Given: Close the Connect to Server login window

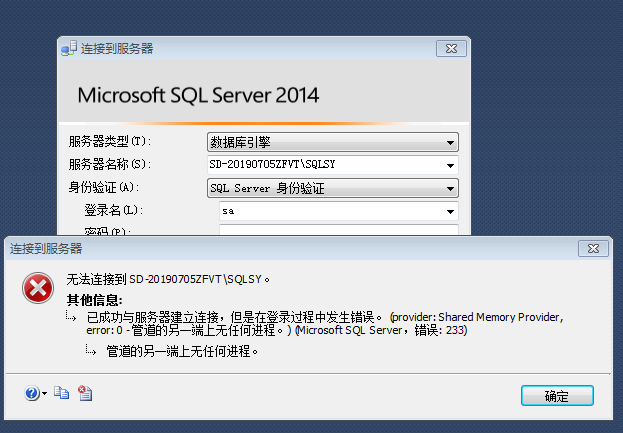Looking at the screenshot, I should [x=451, y=48].
